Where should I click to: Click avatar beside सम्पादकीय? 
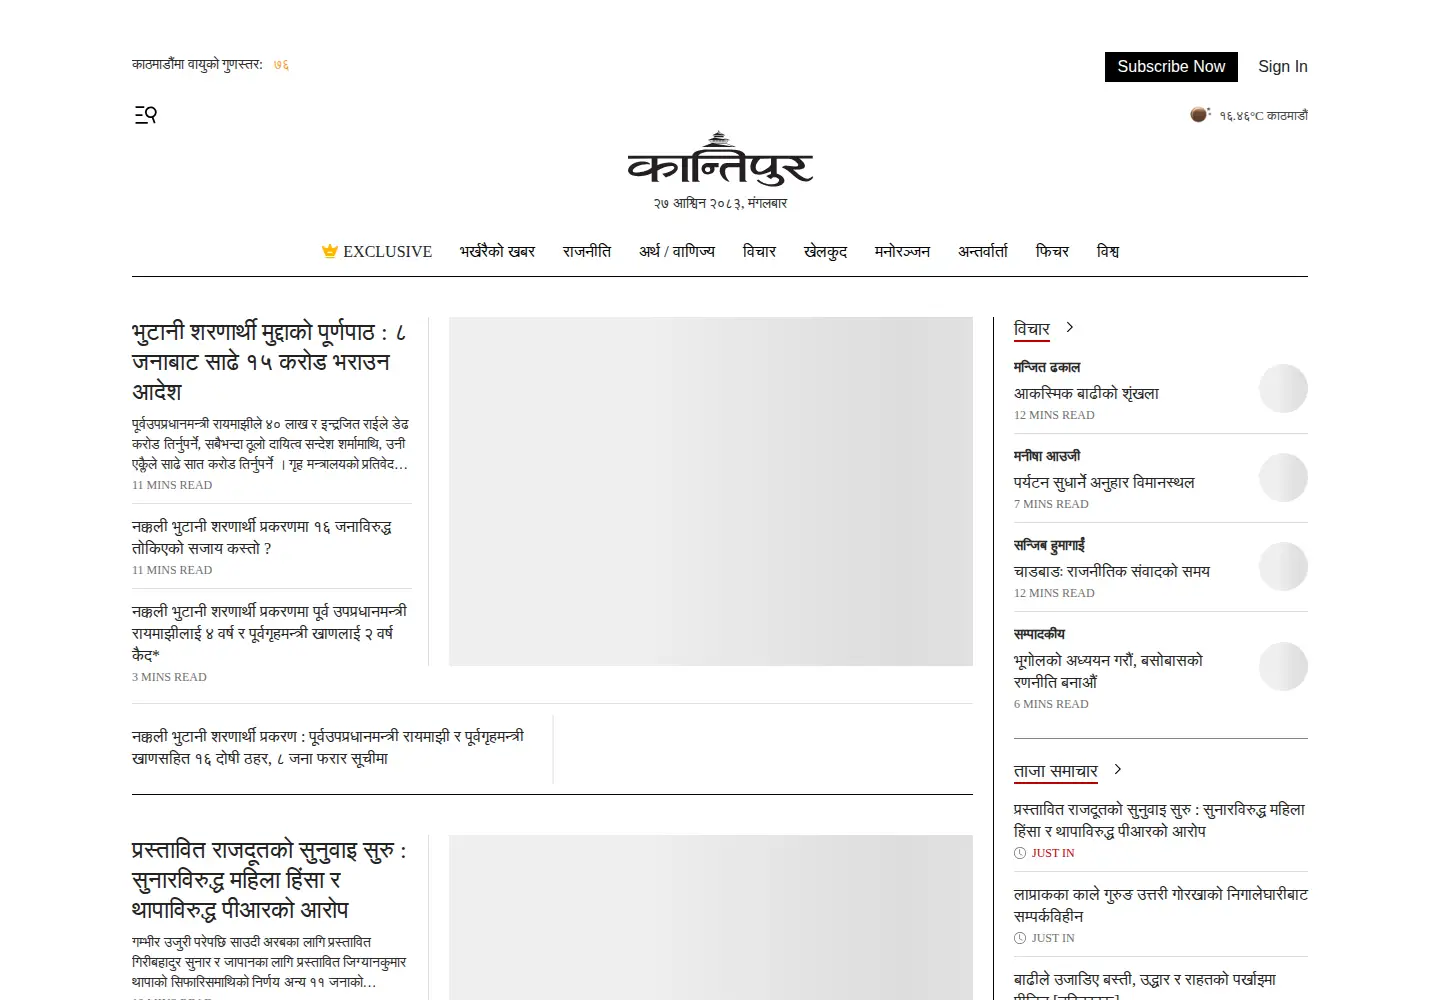pyautogui.click(x=1283, y=667)
